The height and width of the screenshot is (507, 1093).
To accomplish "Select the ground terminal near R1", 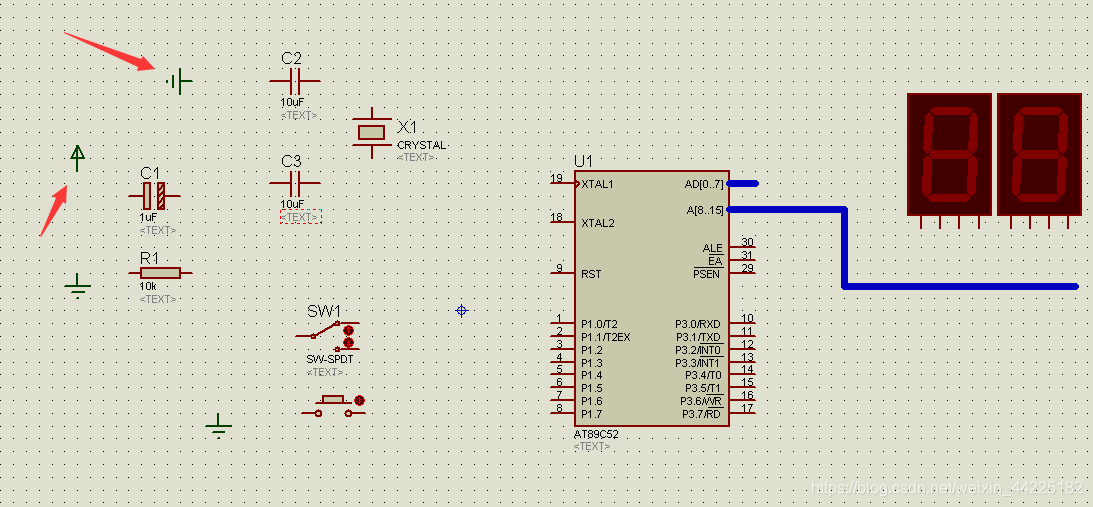I will pyautogui.click(x=77, y=285).
